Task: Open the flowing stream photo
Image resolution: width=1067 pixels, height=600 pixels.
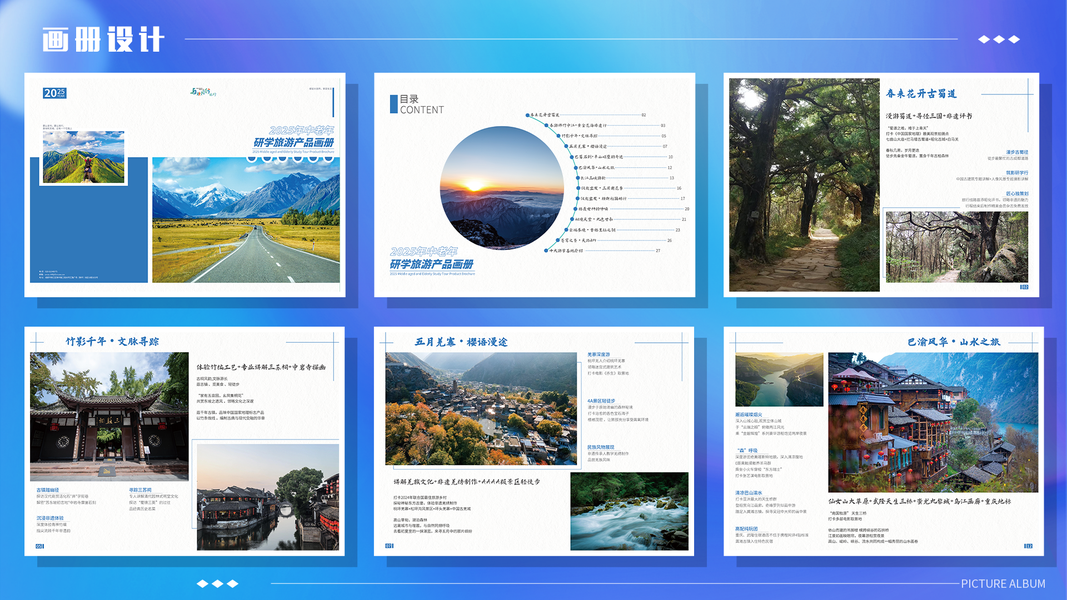Action: pyautogui.click(x=629, y=511)
